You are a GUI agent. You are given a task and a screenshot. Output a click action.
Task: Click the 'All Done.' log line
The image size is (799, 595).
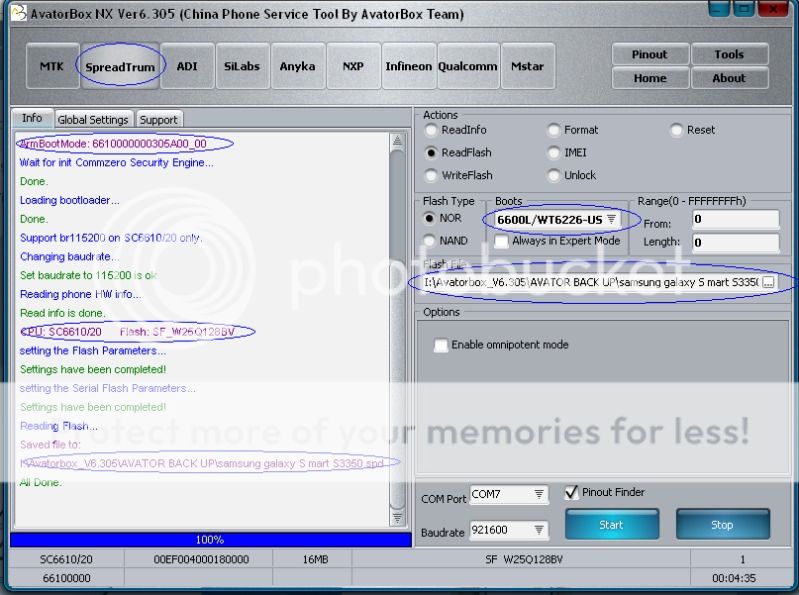[x=40, y=482]
